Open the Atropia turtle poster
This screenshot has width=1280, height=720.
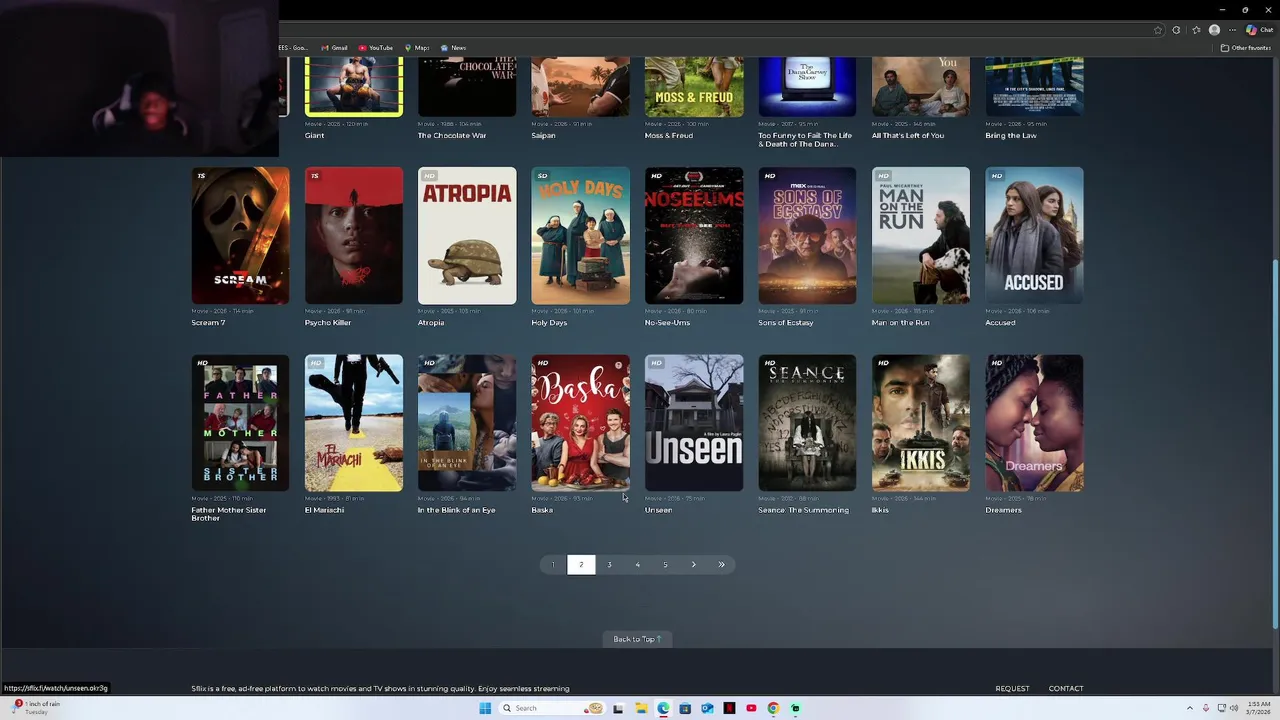pyautogui.click(x=467, y=235)
